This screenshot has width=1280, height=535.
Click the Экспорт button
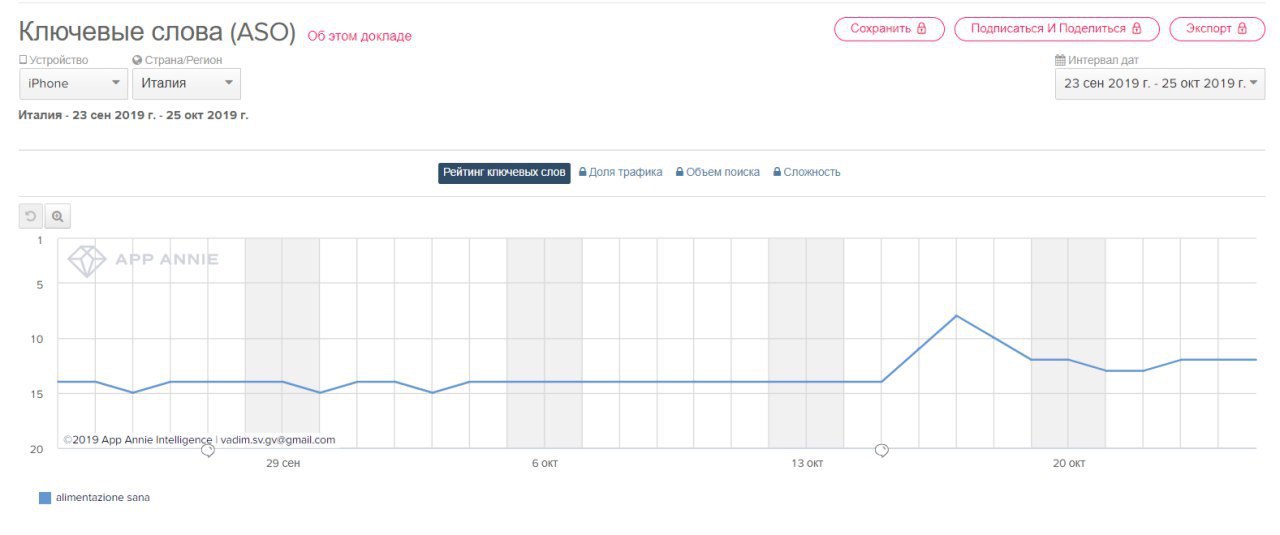(1216, 29)
